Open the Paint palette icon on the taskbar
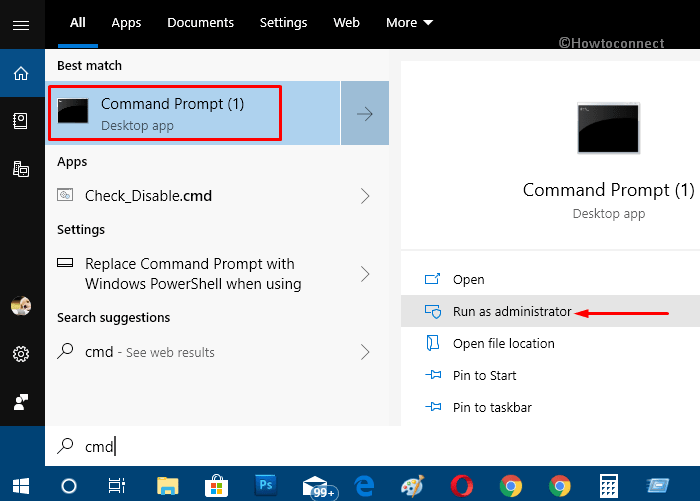700x501 pixels. pyautogui.click(x=413, y=486)
